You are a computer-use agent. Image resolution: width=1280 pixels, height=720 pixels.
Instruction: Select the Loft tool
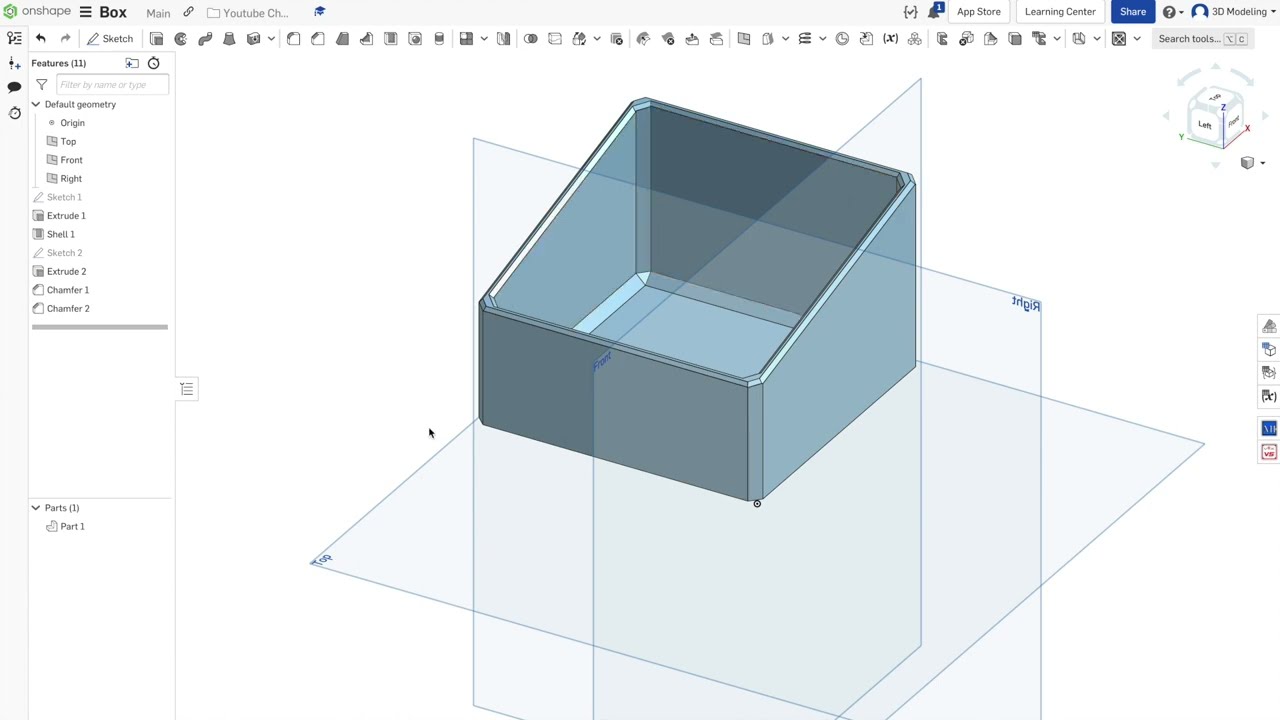[229, 39]
